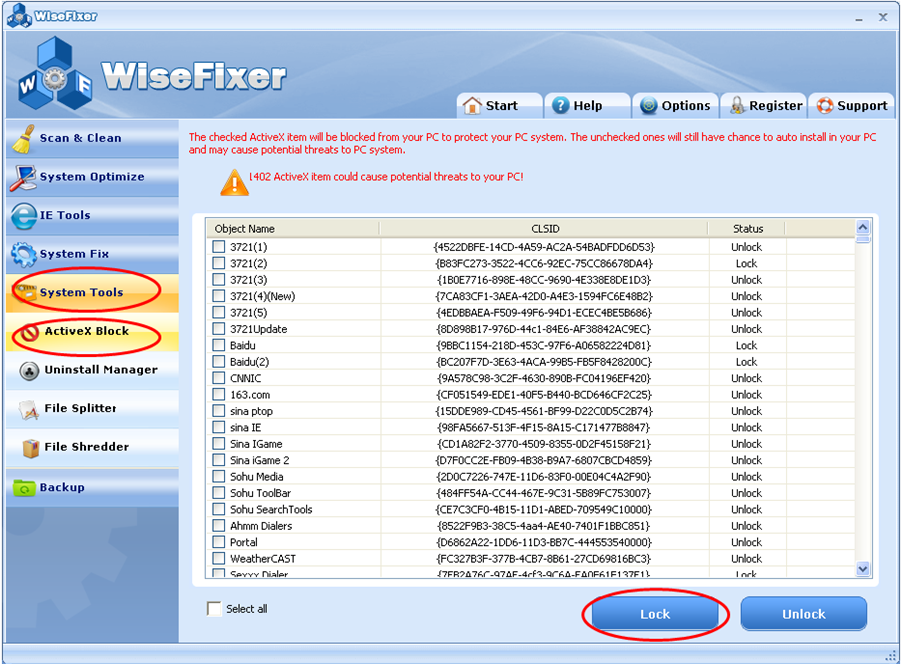This screenshot has height=664, width=901.
Task: Click the Options globe icon
Action: tap(649, 106)
